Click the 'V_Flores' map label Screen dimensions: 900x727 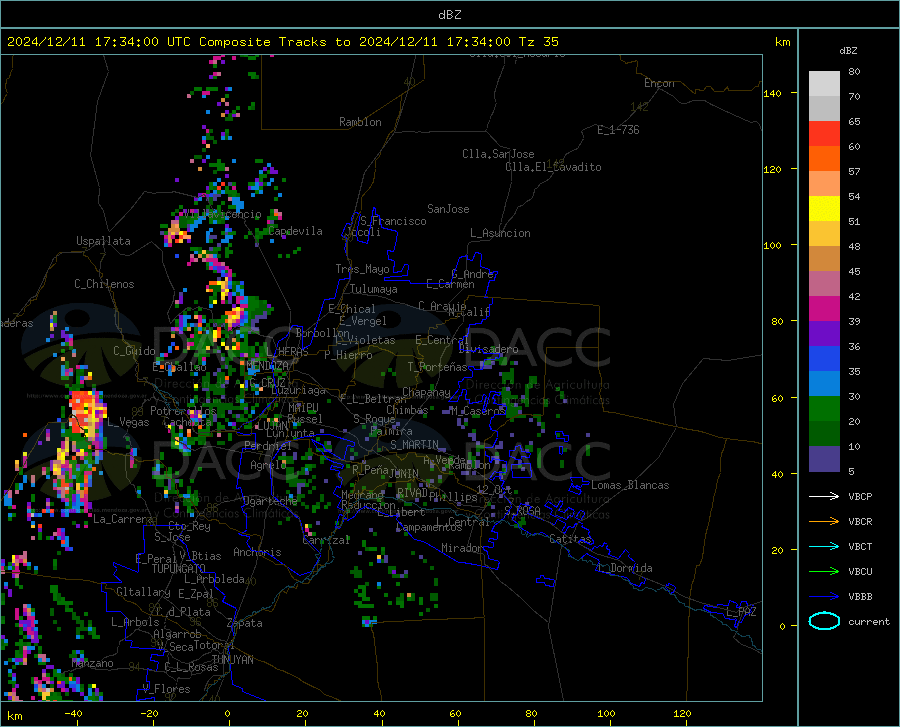pos(166,689)
